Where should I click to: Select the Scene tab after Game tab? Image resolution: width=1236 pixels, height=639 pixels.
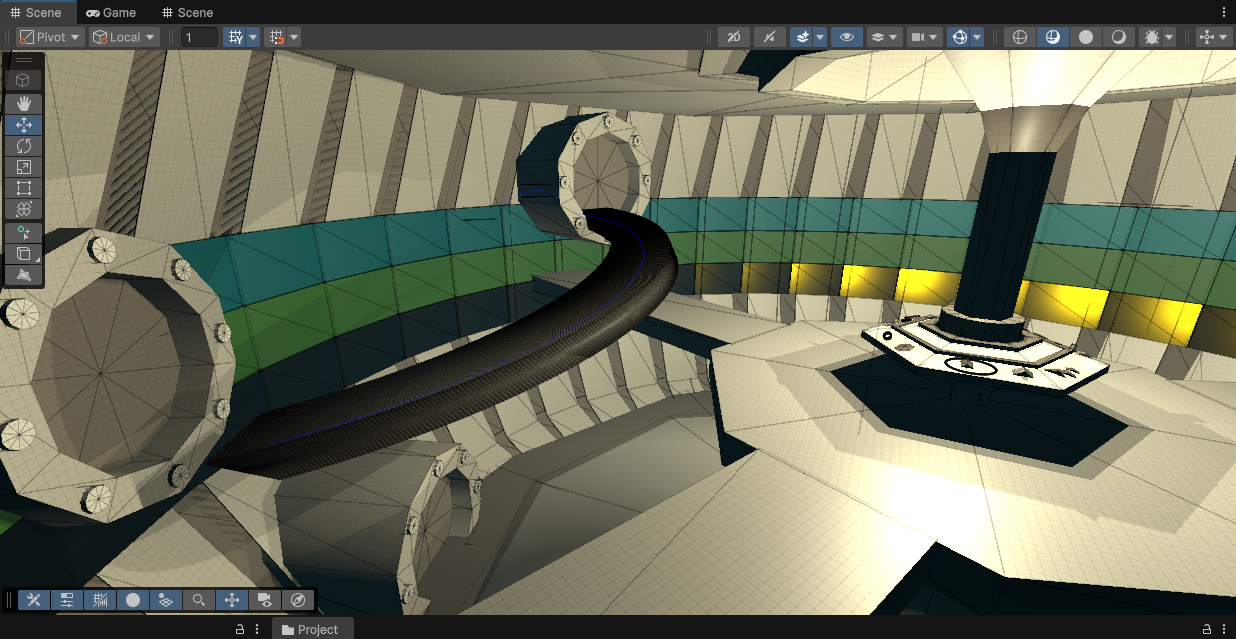187,12
